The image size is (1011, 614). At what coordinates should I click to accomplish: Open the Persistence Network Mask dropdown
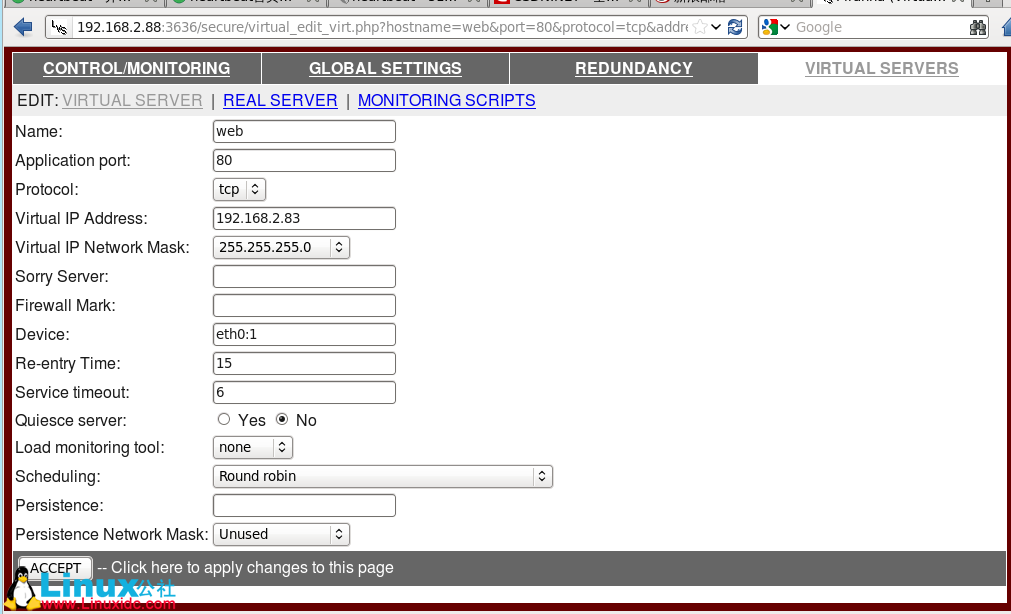click(281, 534)
